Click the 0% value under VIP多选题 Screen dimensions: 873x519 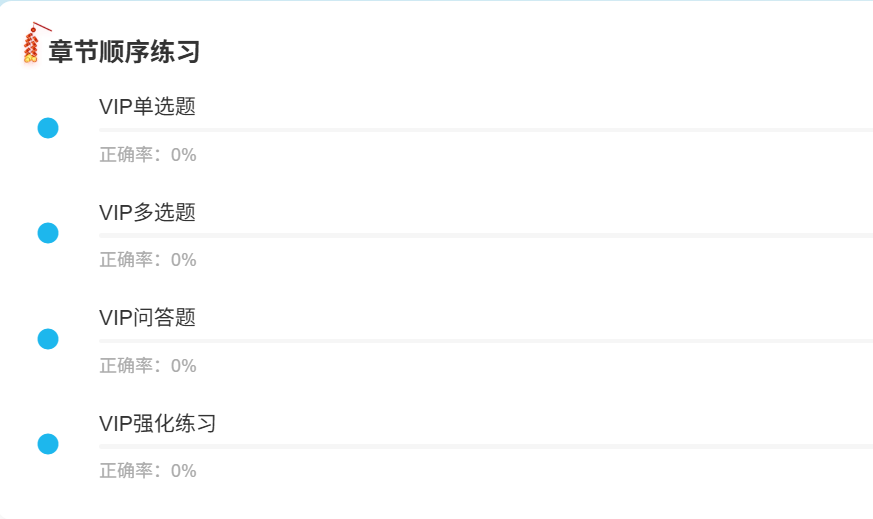183,260
